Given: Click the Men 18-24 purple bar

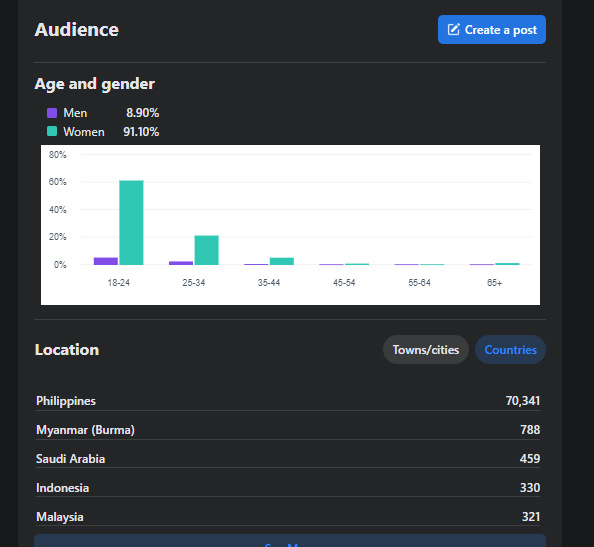Looking at the screenshot, I should (x=106, y=261).
